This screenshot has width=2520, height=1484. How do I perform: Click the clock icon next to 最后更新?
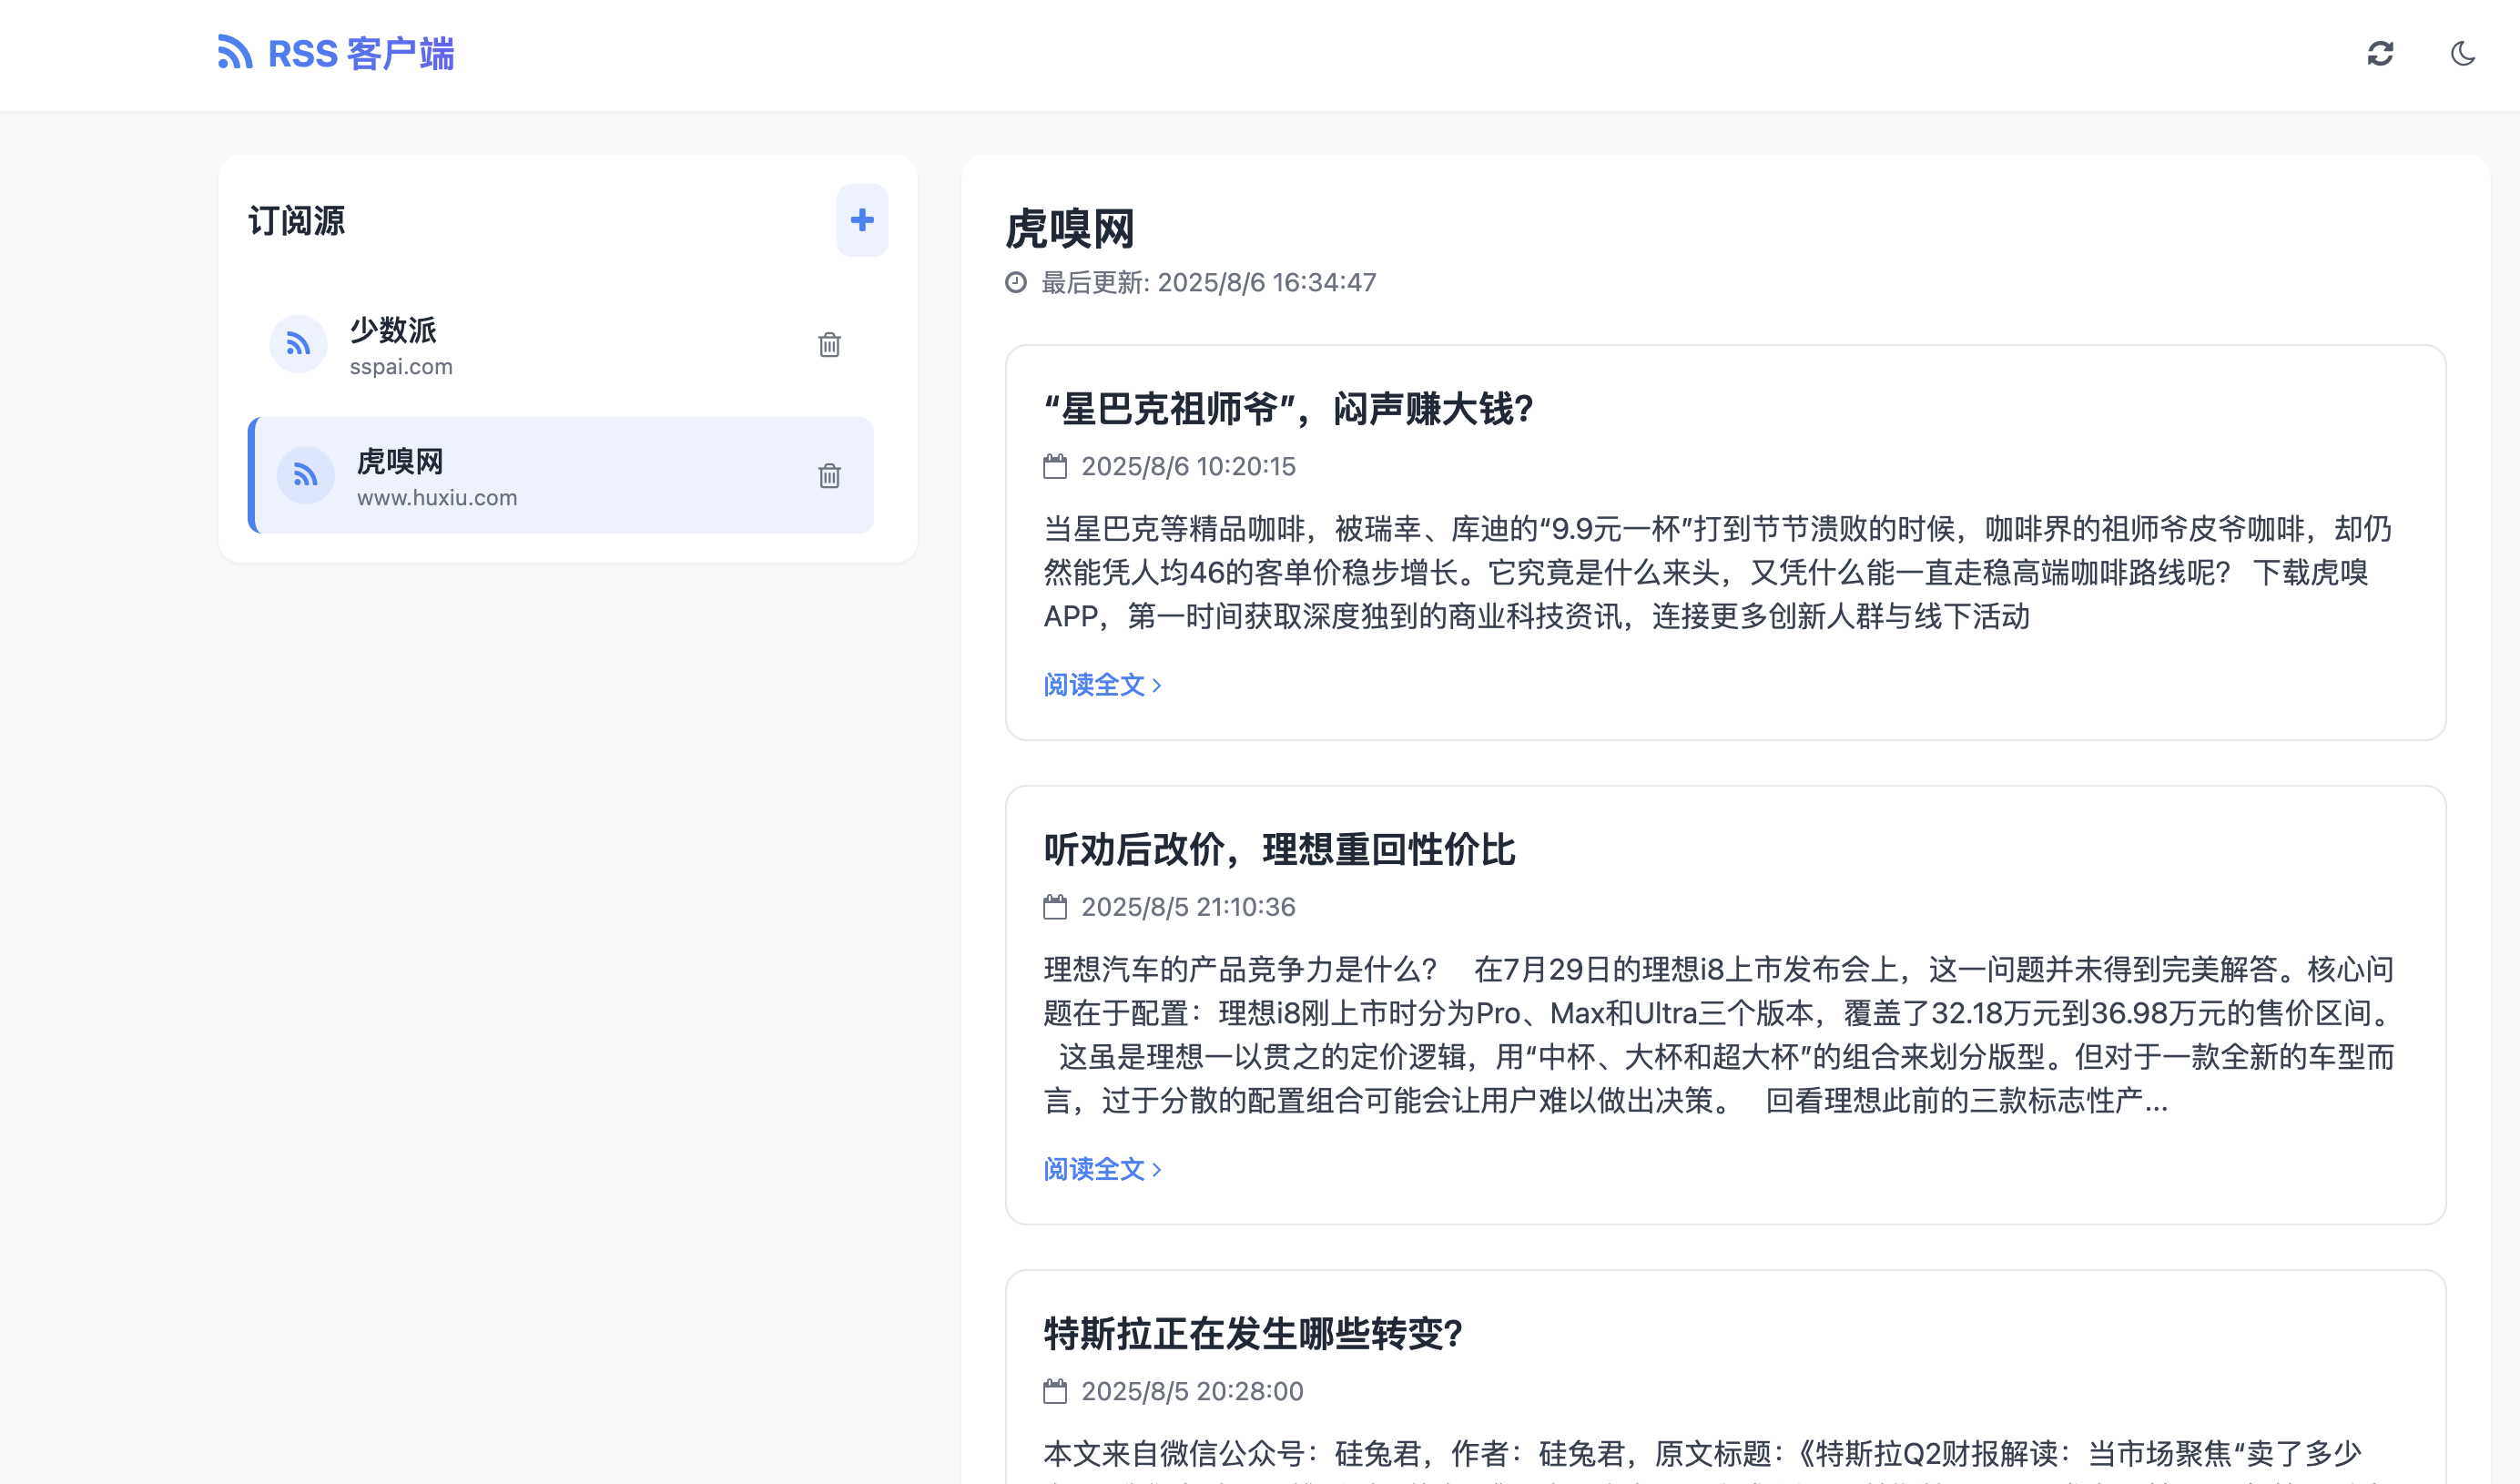1016,283
